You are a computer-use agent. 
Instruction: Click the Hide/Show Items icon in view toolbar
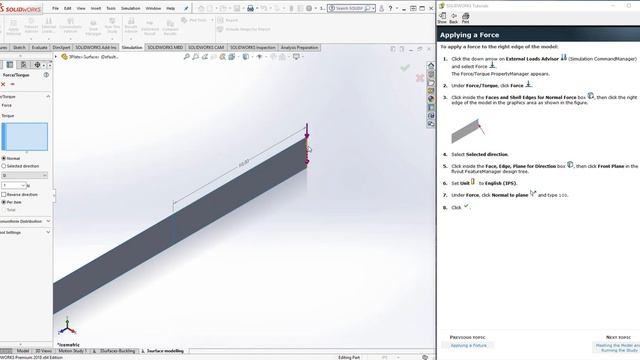[260, 57]
